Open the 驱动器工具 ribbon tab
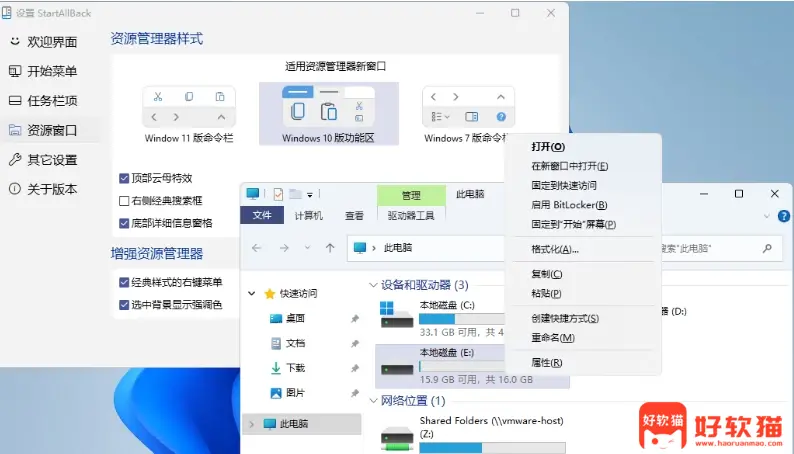The image size is (794, 454). (x=411, y=216)
